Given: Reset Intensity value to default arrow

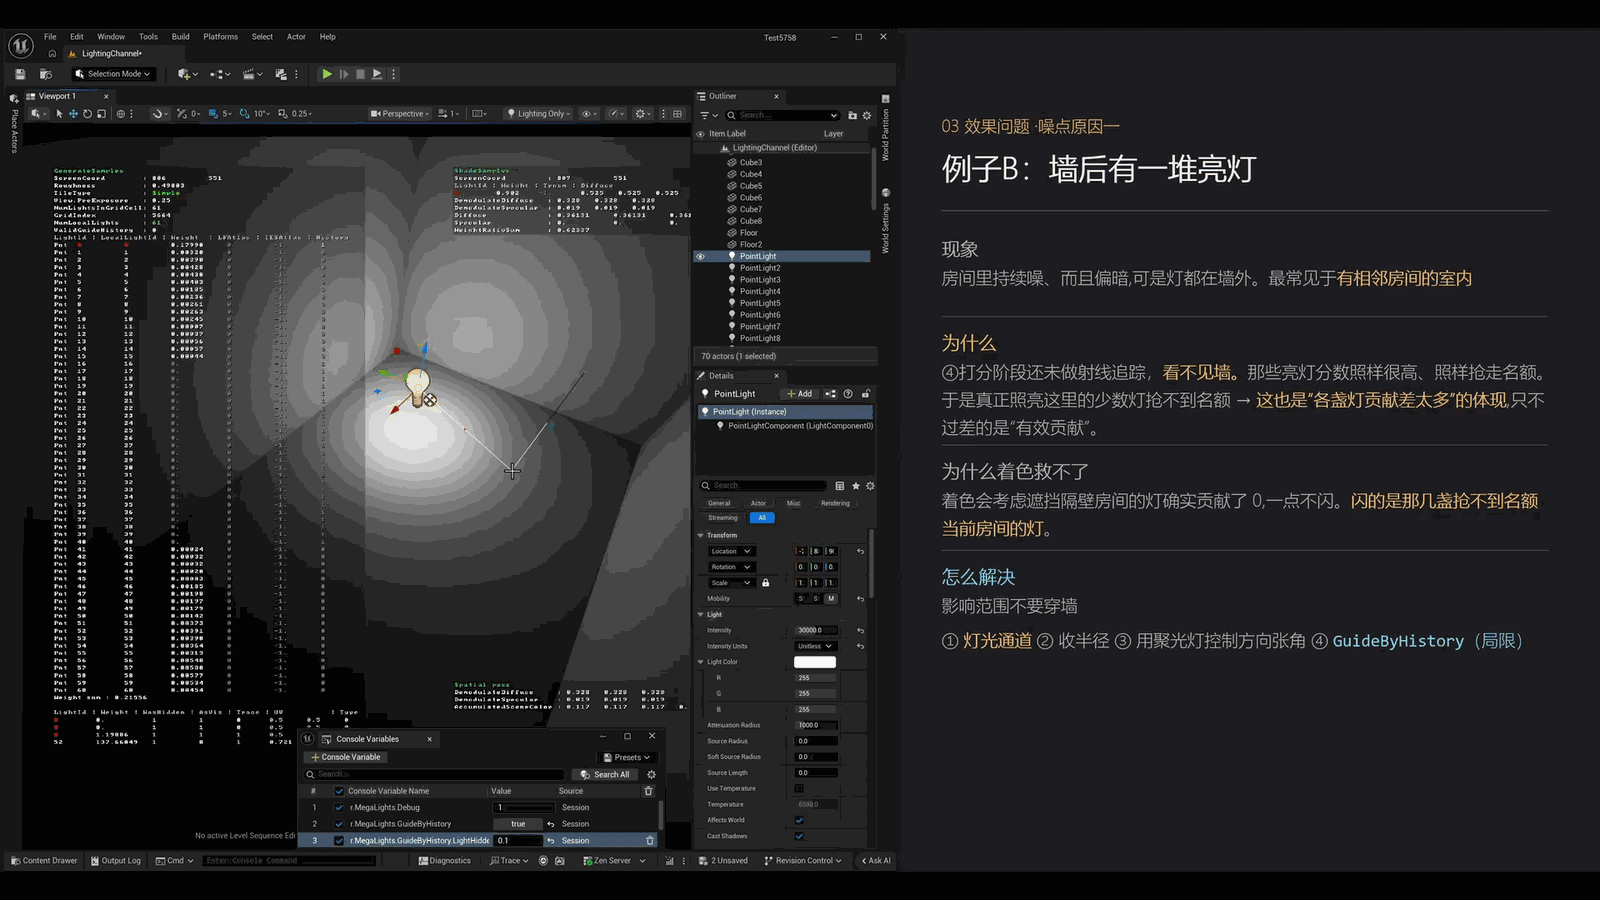Looking at the screenshot, I should click(860, 631).
